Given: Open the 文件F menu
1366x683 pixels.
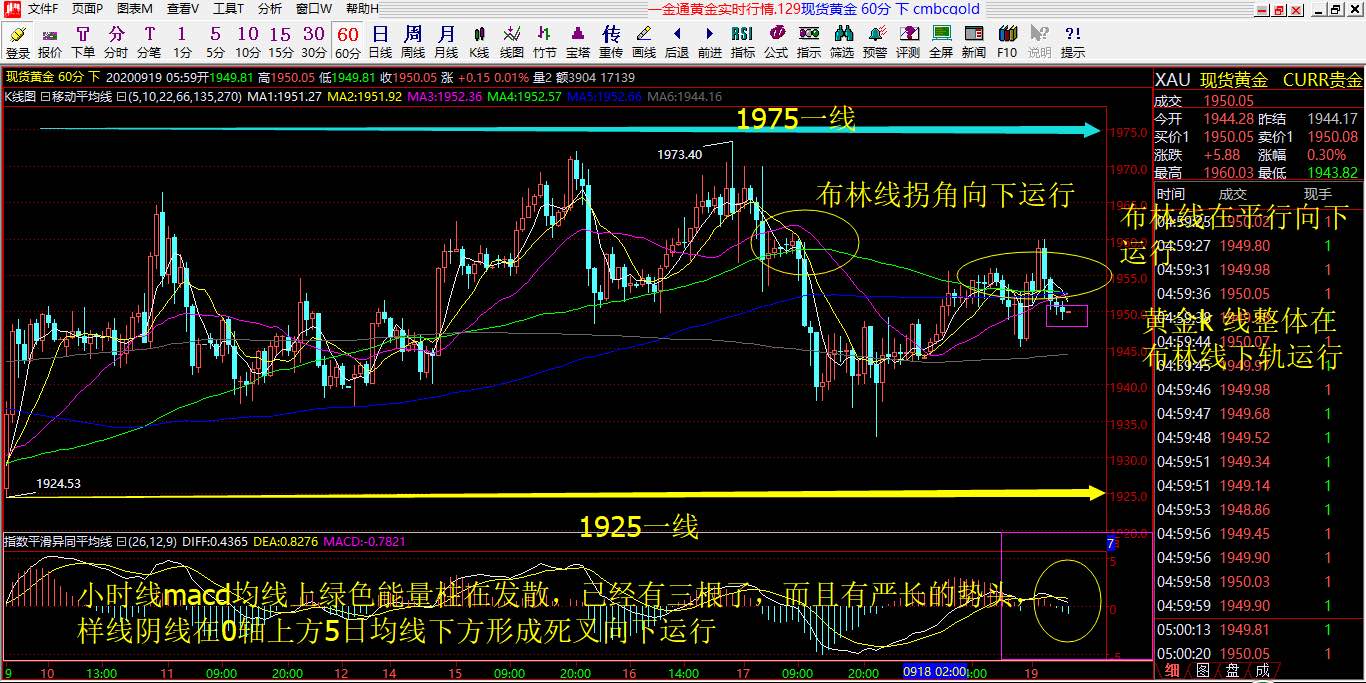Looking at the screenshot, I should [43, 8].
